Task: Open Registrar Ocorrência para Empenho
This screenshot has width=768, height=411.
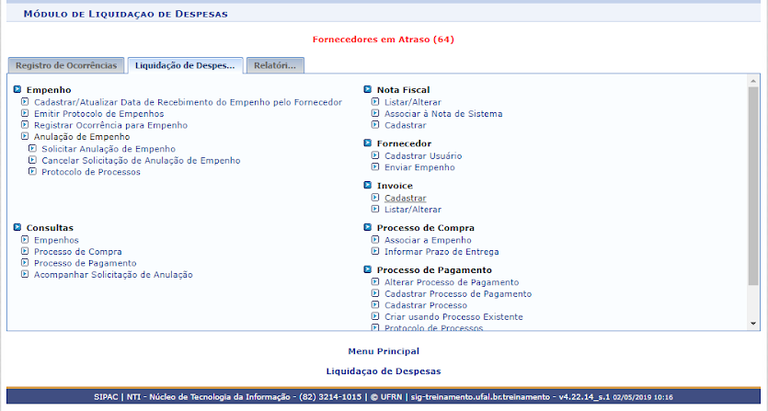Action: click(x=111, y=125)
